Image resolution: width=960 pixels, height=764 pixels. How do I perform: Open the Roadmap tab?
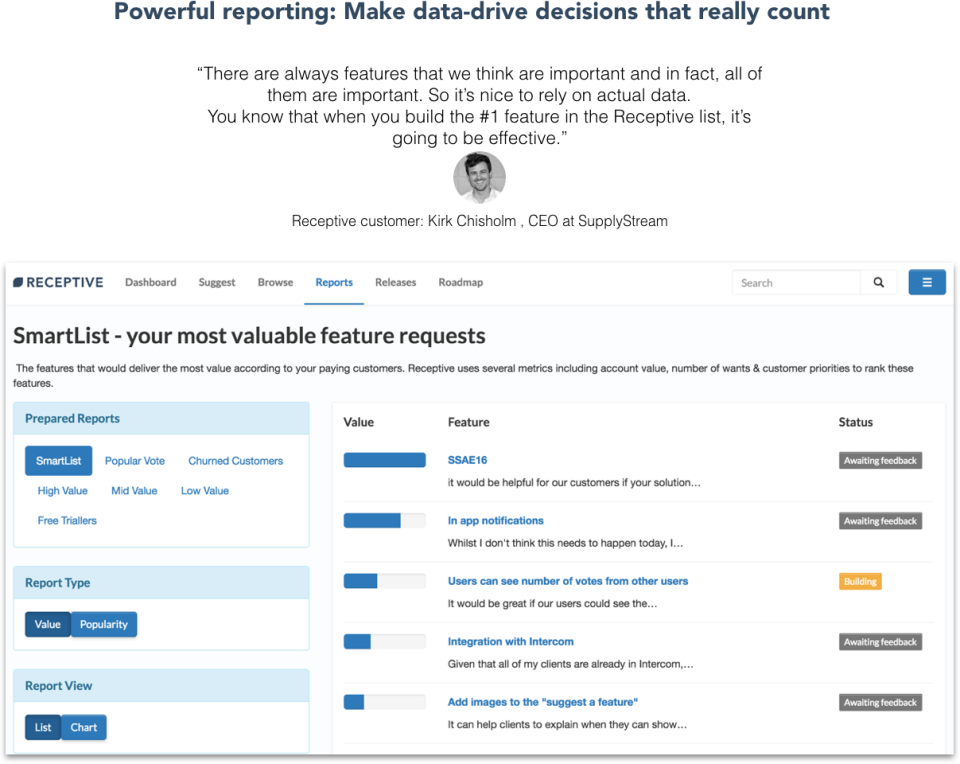point(460,282)
